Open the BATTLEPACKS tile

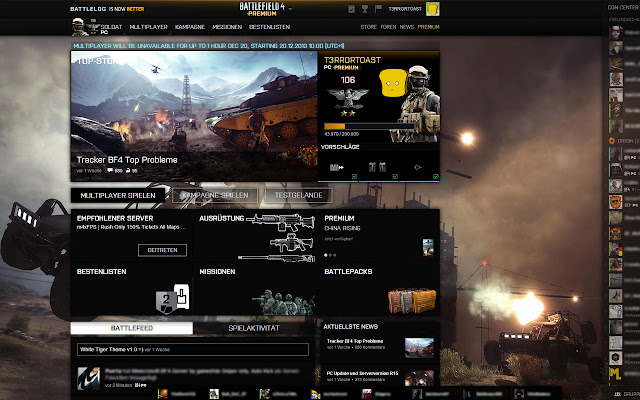pyautogui.click(x=379, y=290)
